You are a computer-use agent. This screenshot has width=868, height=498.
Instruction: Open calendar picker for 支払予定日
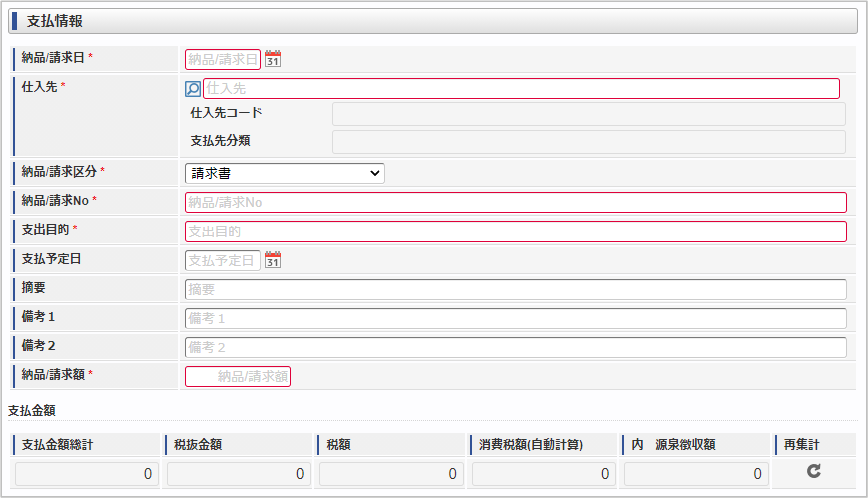(272, 260)
